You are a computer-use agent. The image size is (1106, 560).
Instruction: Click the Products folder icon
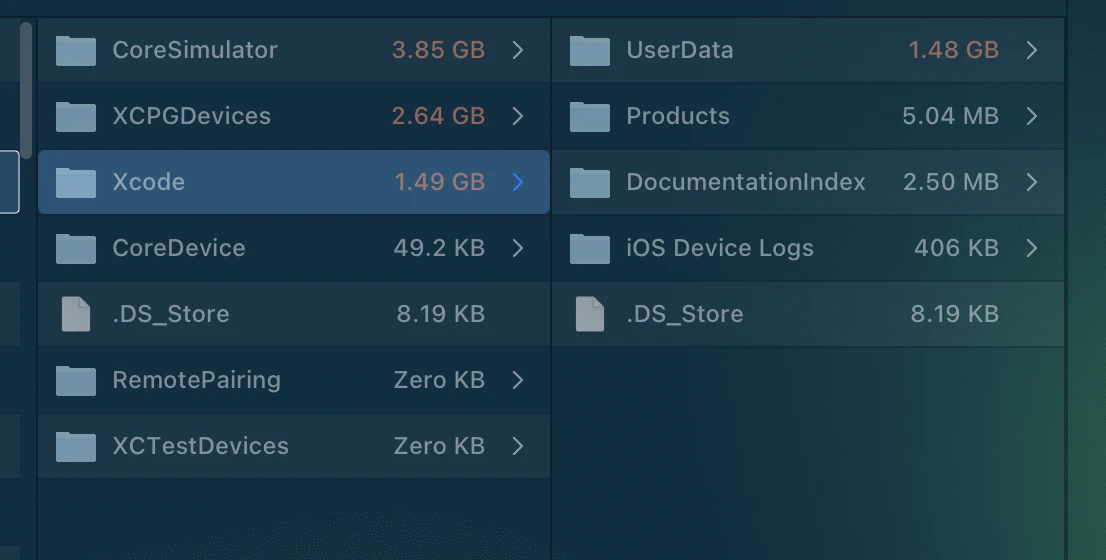[590, 116]
